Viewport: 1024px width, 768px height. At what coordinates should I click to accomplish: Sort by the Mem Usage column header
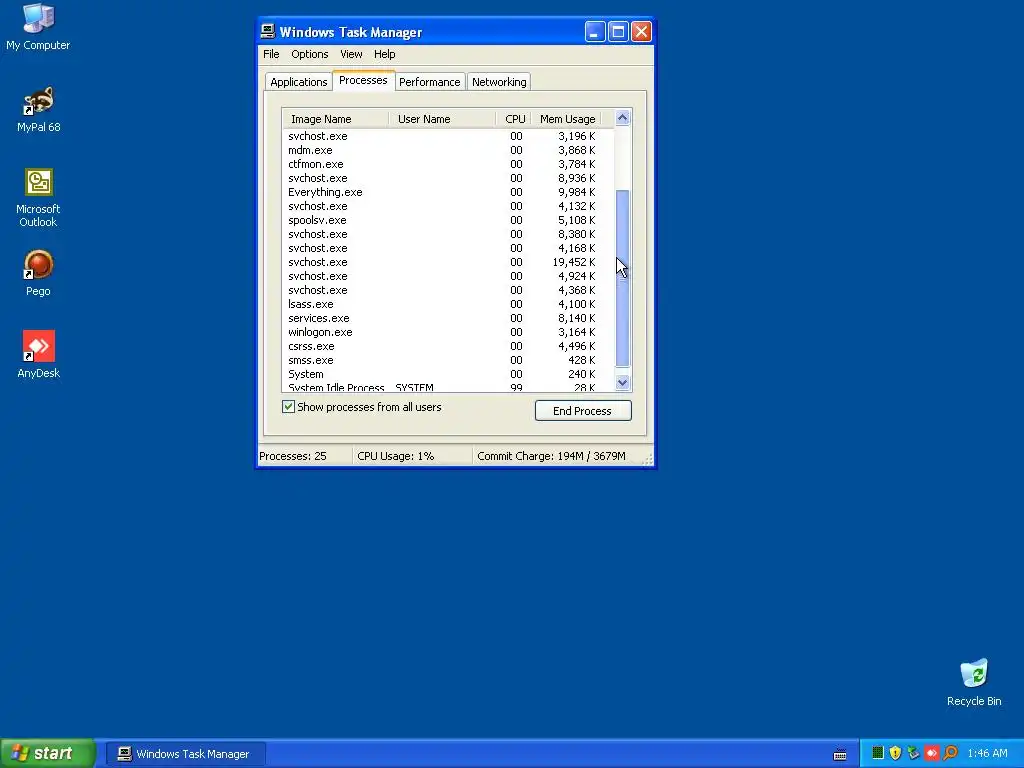566,119
